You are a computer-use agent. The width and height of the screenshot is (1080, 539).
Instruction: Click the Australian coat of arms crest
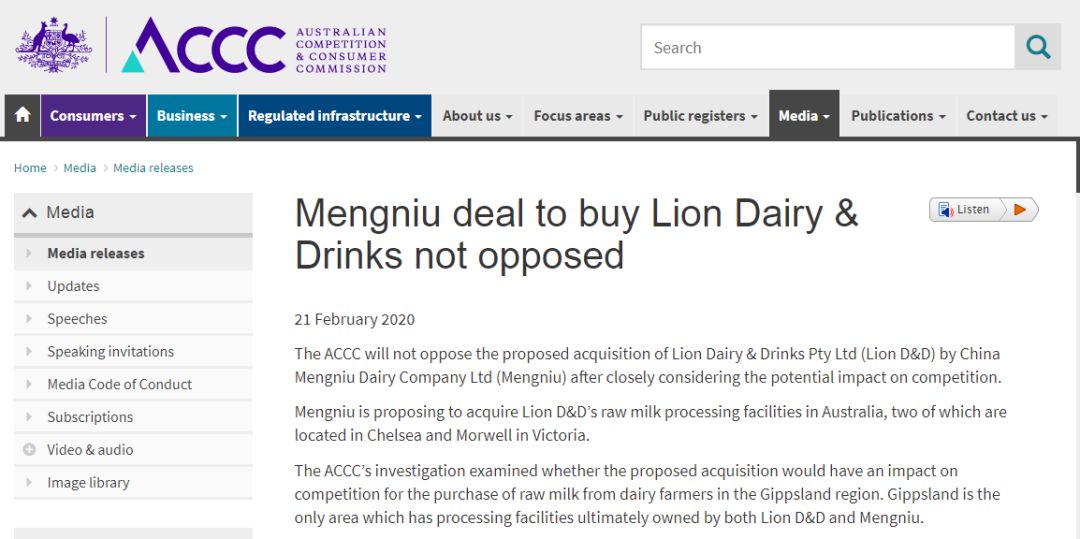click(53, 45)
